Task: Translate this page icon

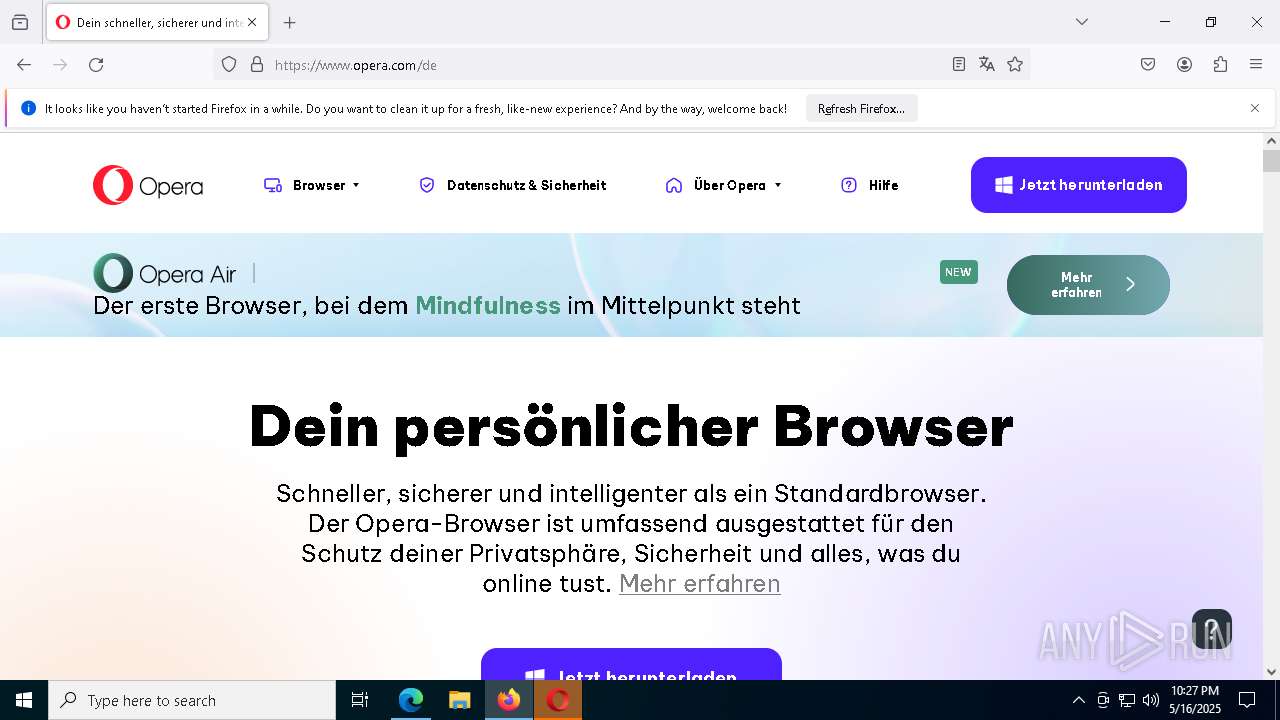Action: pyautogui.click(x=987, y=64)
